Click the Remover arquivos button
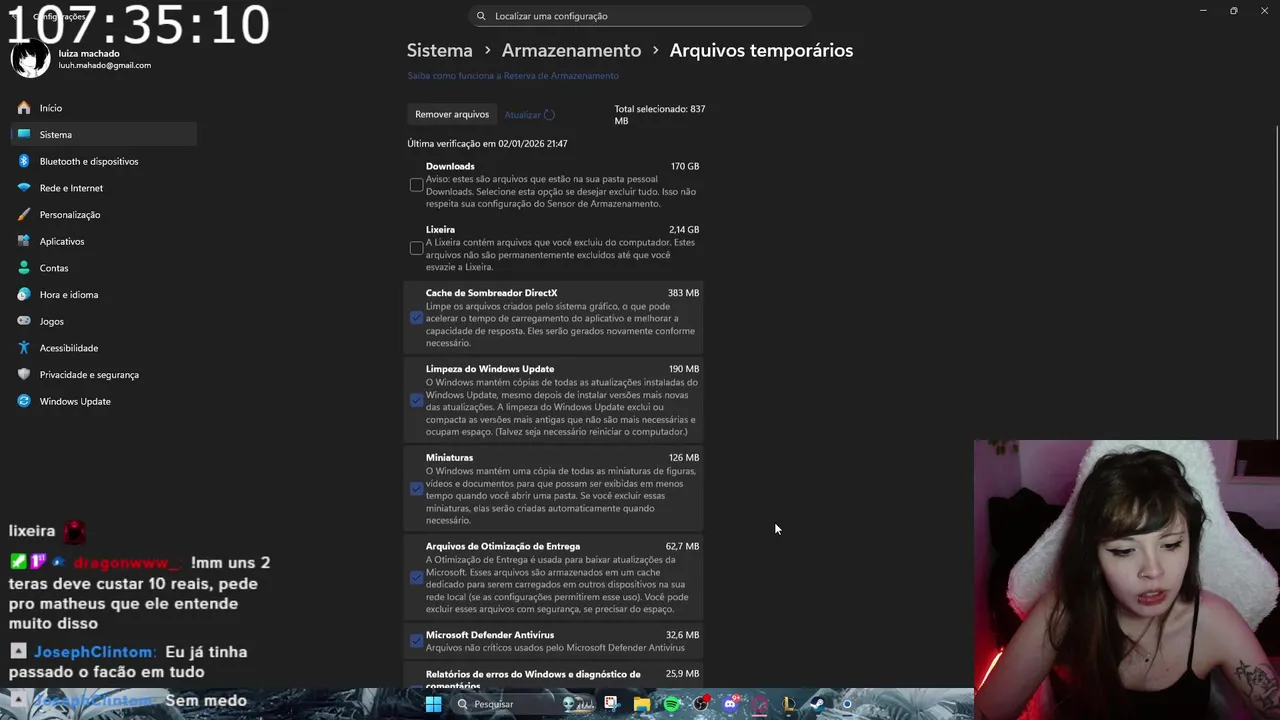The height and width of the screenshot is (720, 1280). click(x=452, y=114)
